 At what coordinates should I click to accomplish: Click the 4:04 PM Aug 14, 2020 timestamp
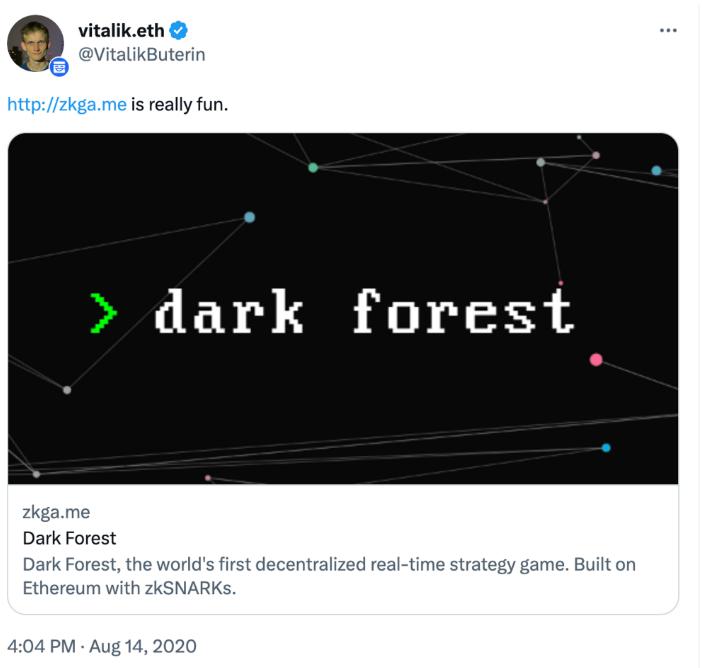point(102,646)
